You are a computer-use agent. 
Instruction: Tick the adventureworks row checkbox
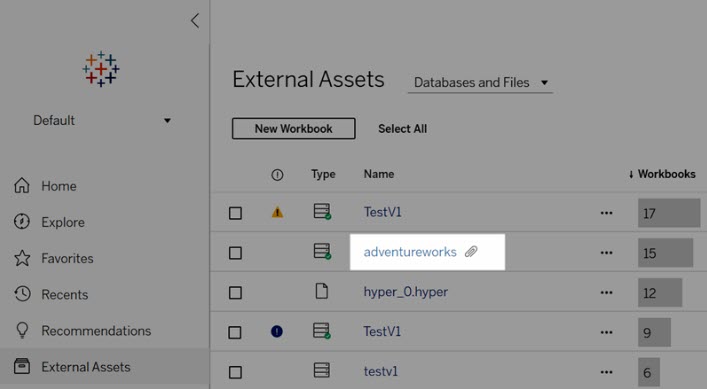pyautogui.click(x=235, y=253)
